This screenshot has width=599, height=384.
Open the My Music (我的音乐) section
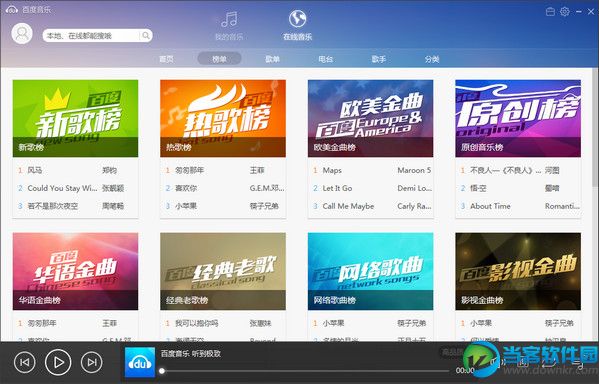229,25
